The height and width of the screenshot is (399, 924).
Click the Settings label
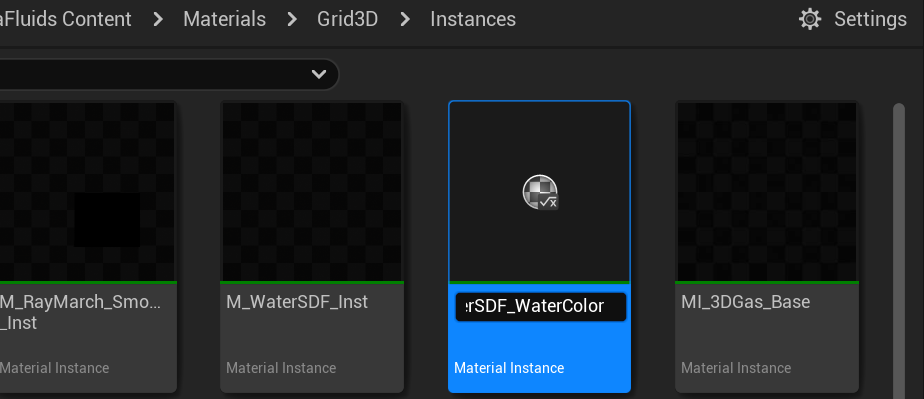tap(870, 19)
